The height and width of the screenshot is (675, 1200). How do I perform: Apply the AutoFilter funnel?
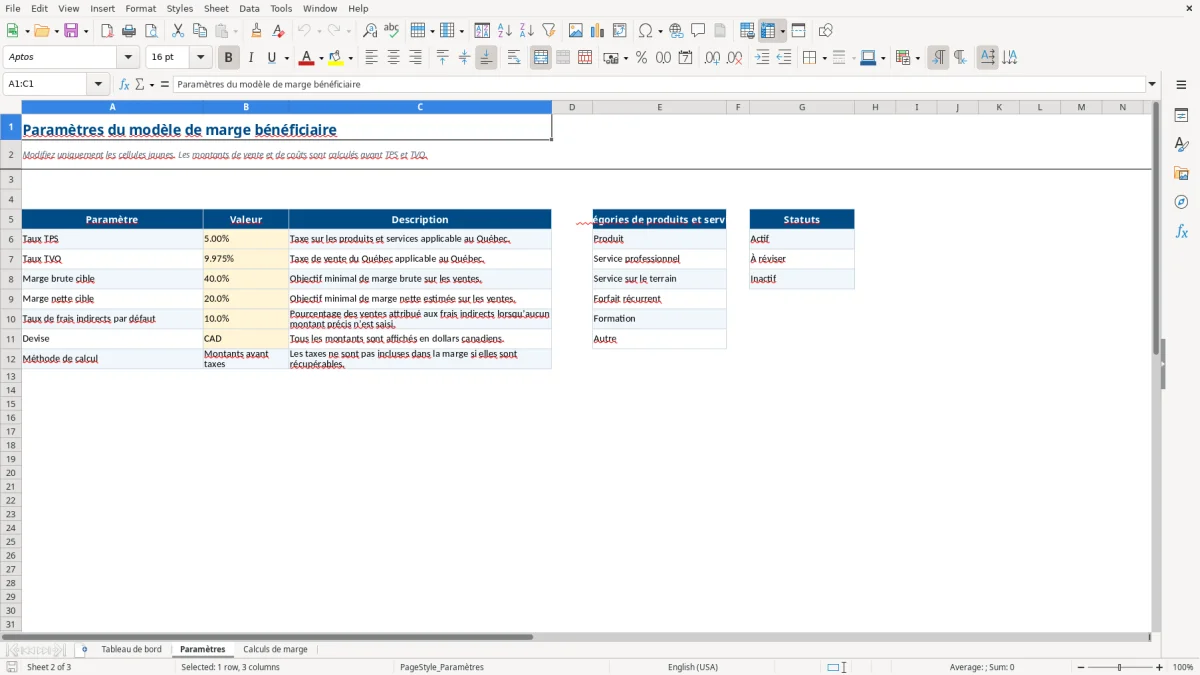click(x=549, y=31)
